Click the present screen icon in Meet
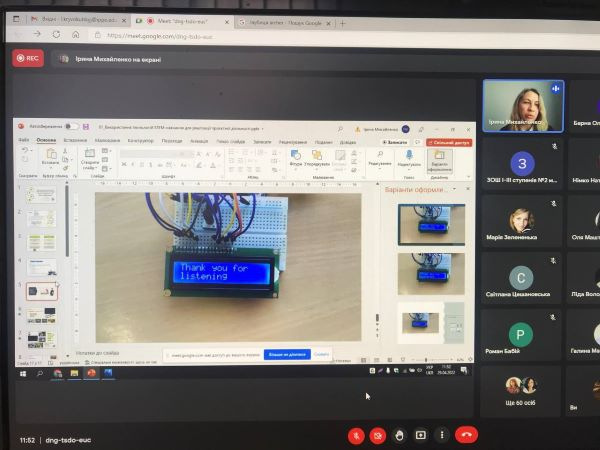The width and height of the screenshot is (600, 450). [421, 435]
